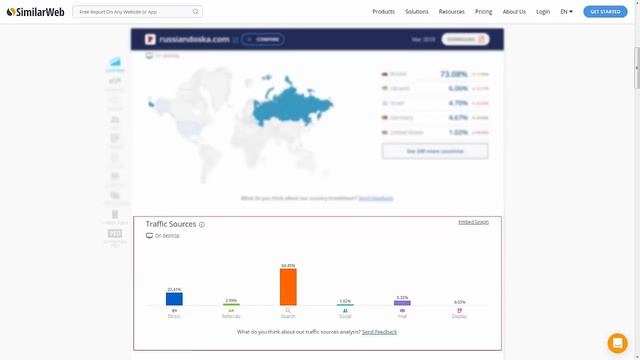Focus the free website report search field

tap(137, 12)
